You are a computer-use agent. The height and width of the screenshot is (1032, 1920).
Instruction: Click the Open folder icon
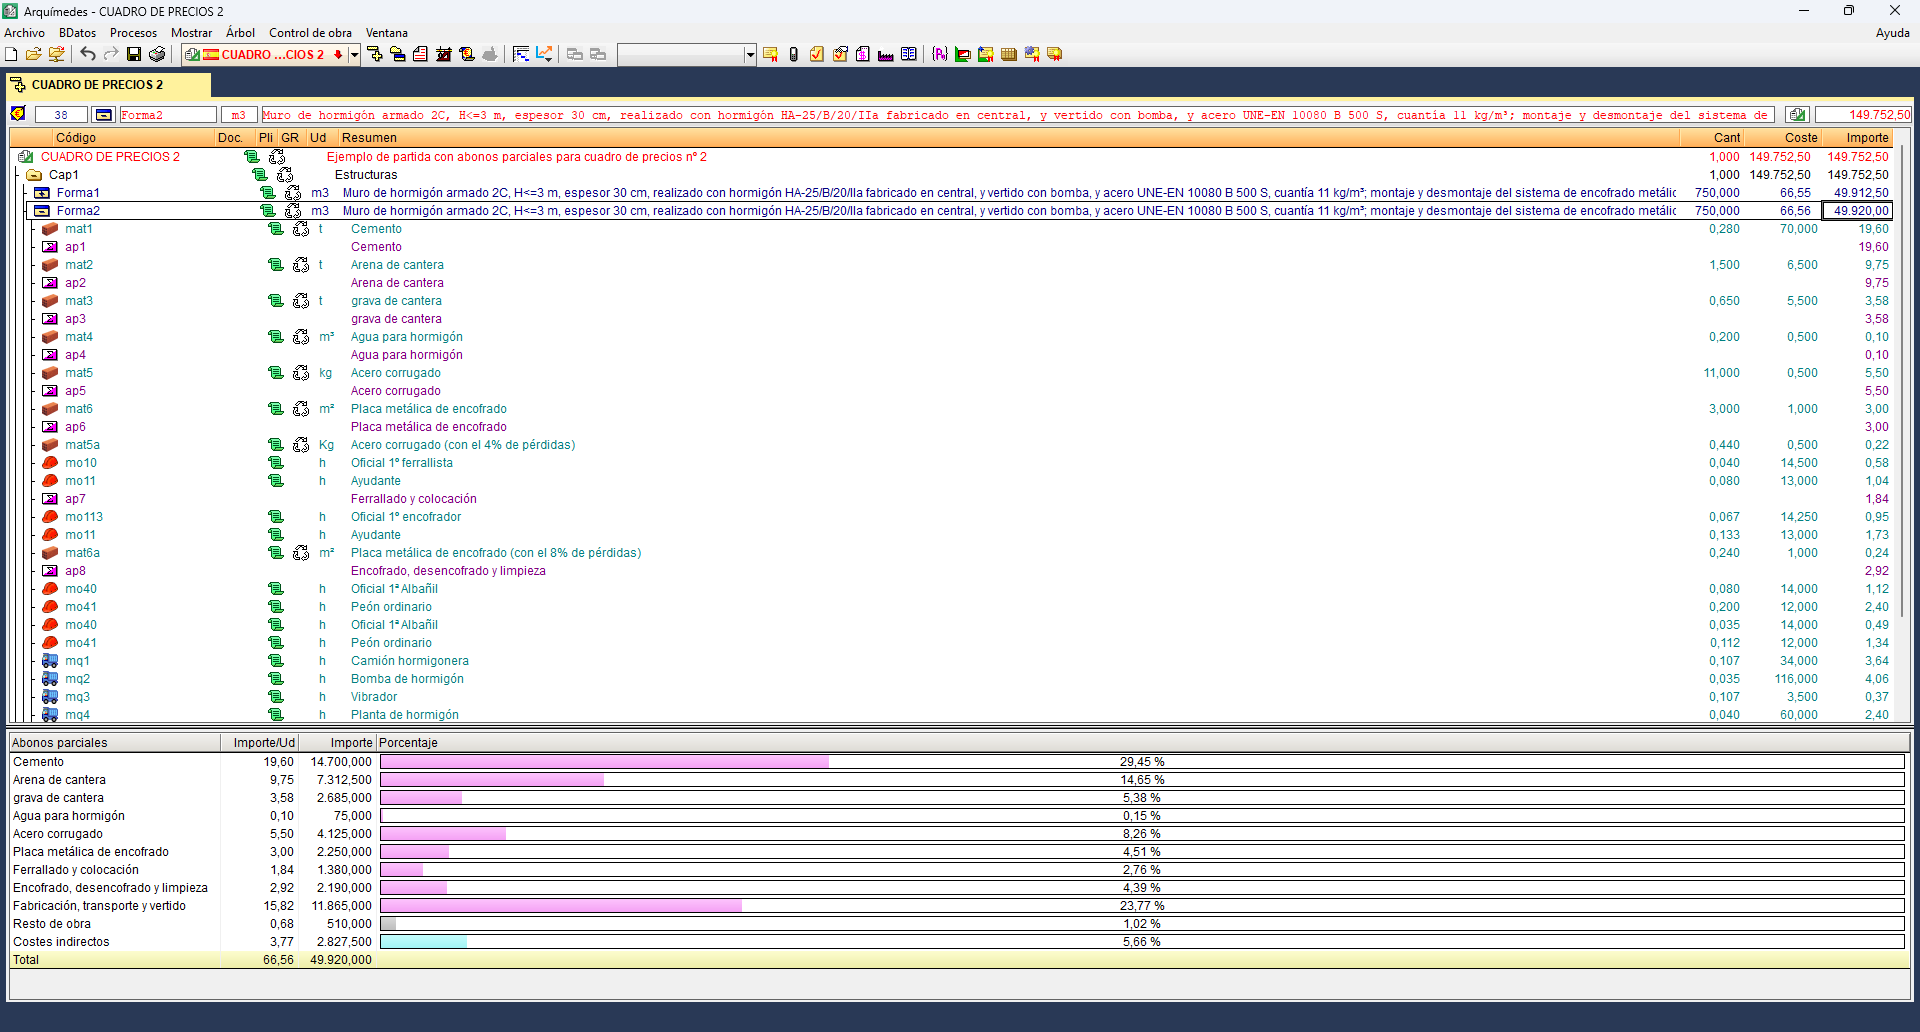click(33, 54)
